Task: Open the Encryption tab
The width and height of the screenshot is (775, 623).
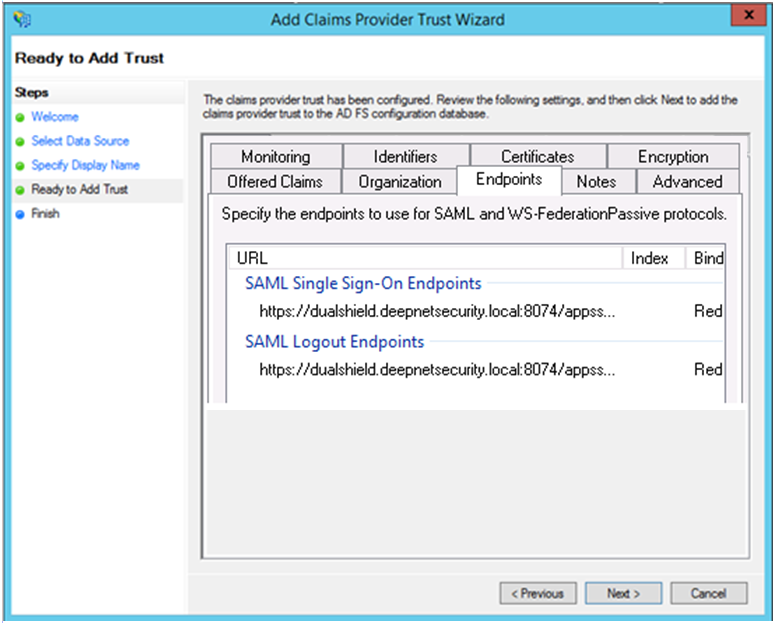Action: [672, 157]
